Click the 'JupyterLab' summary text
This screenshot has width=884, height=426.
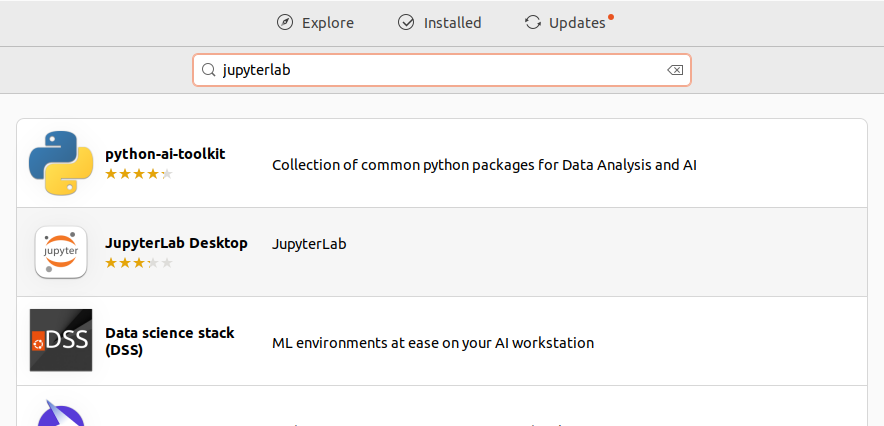(x=309, y=244)
